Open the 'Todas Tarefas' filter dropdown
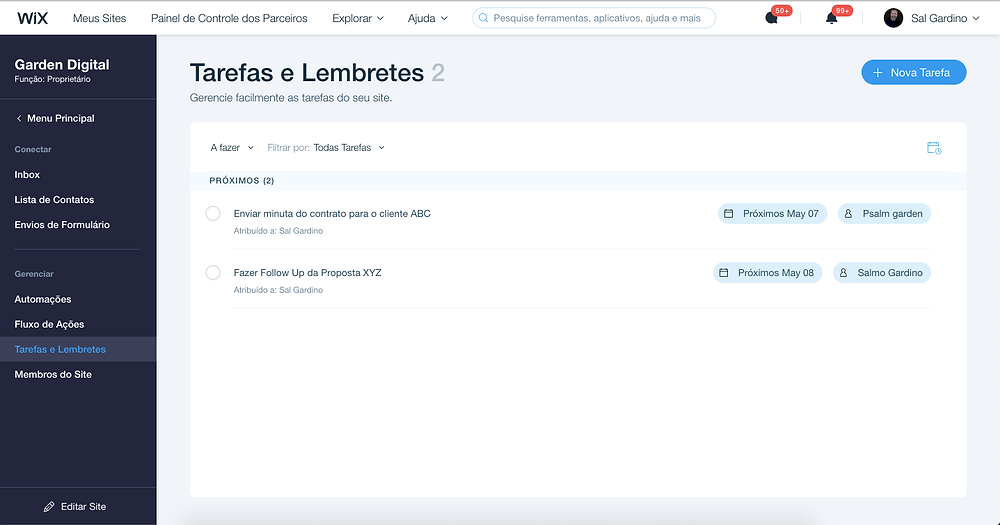The image size is (1000, 525). pos(349,147)
